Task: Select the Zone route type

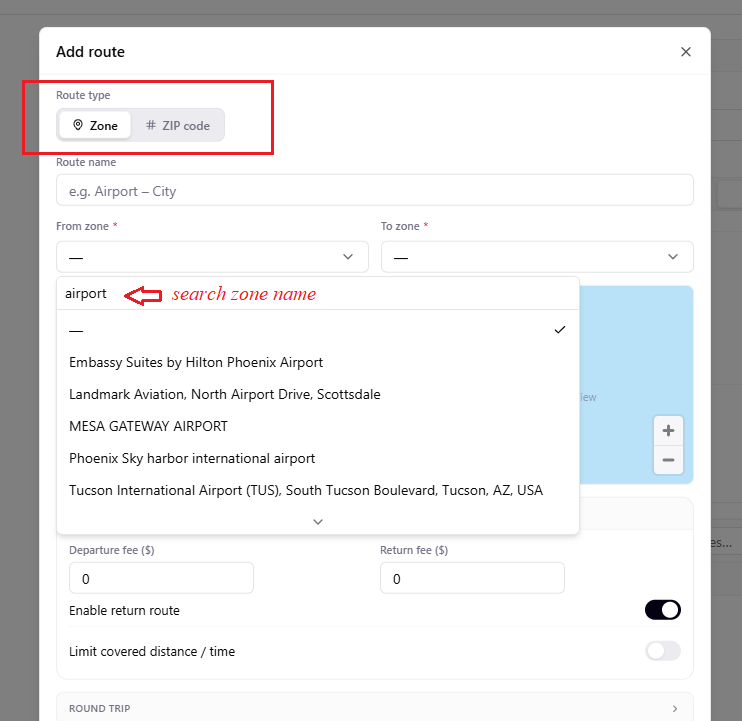Action: 95,125
